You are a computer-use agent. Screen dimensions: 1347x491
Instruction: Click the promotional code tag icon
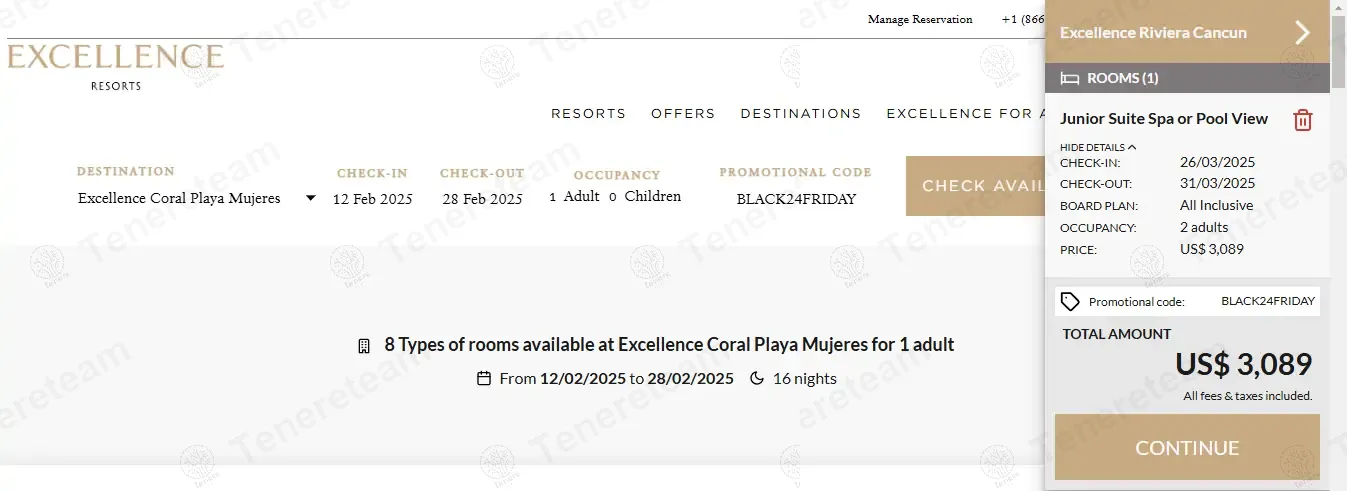pos(1070,301)
